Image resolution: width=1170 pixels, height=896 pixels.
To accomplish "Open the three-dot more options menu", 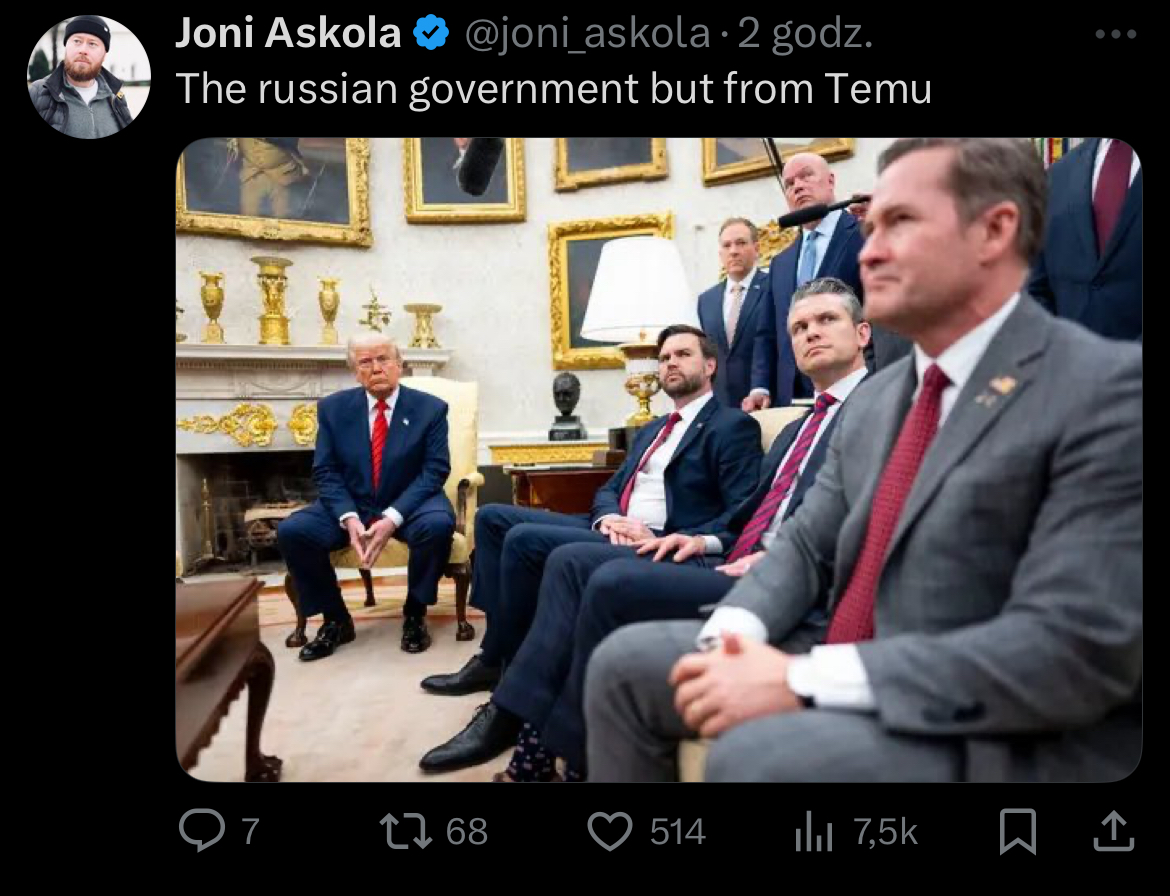I will pyautogui.click(x=1116, y=34).
